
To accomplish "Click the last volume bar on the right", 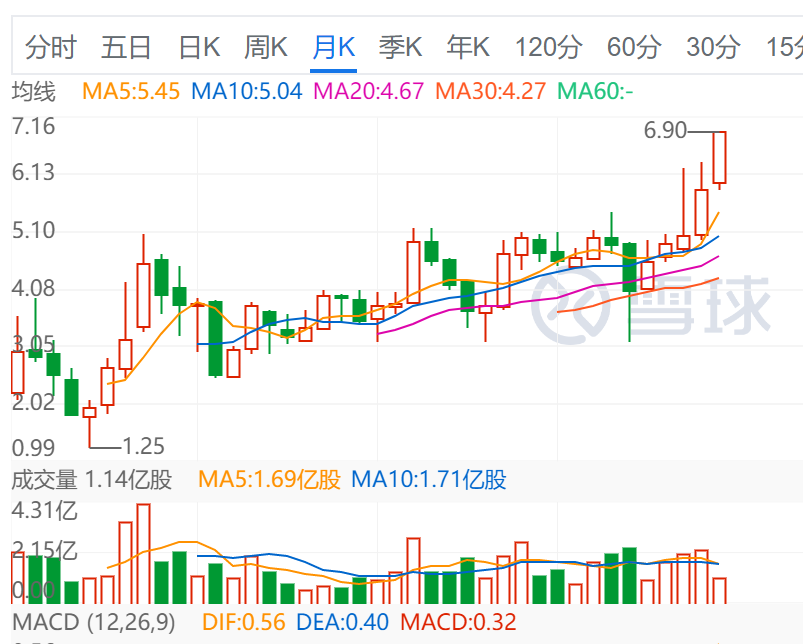I will click(720, 590).
